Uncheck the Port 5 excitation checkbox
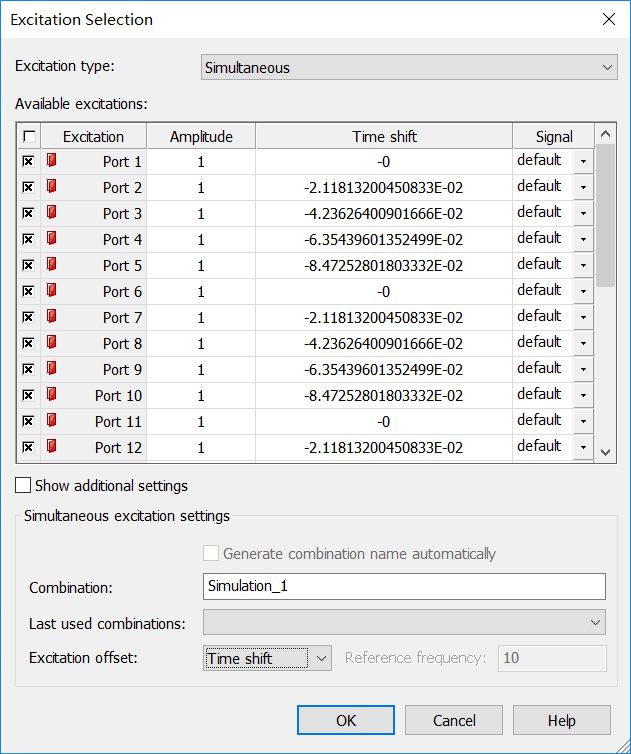631x754 pixels. (28, 265)
